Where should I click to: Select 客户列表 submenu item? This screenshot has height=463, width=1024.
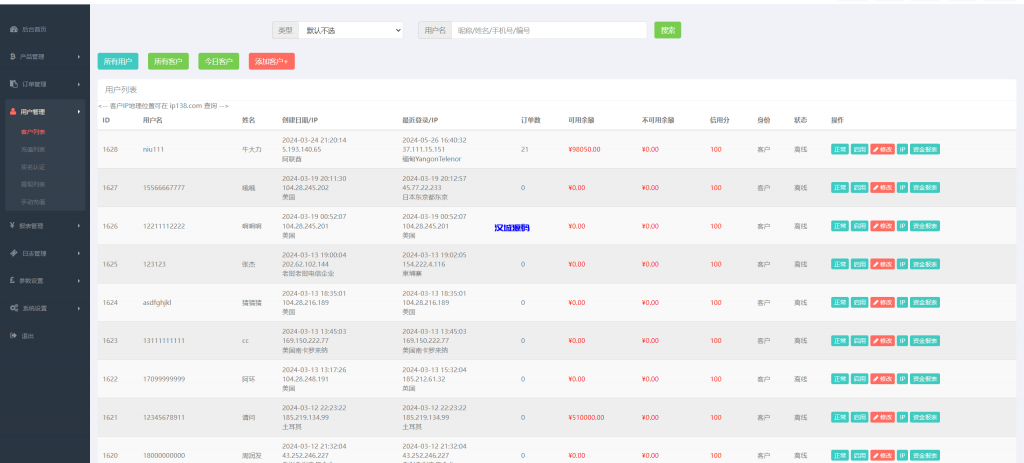(33, 131)
